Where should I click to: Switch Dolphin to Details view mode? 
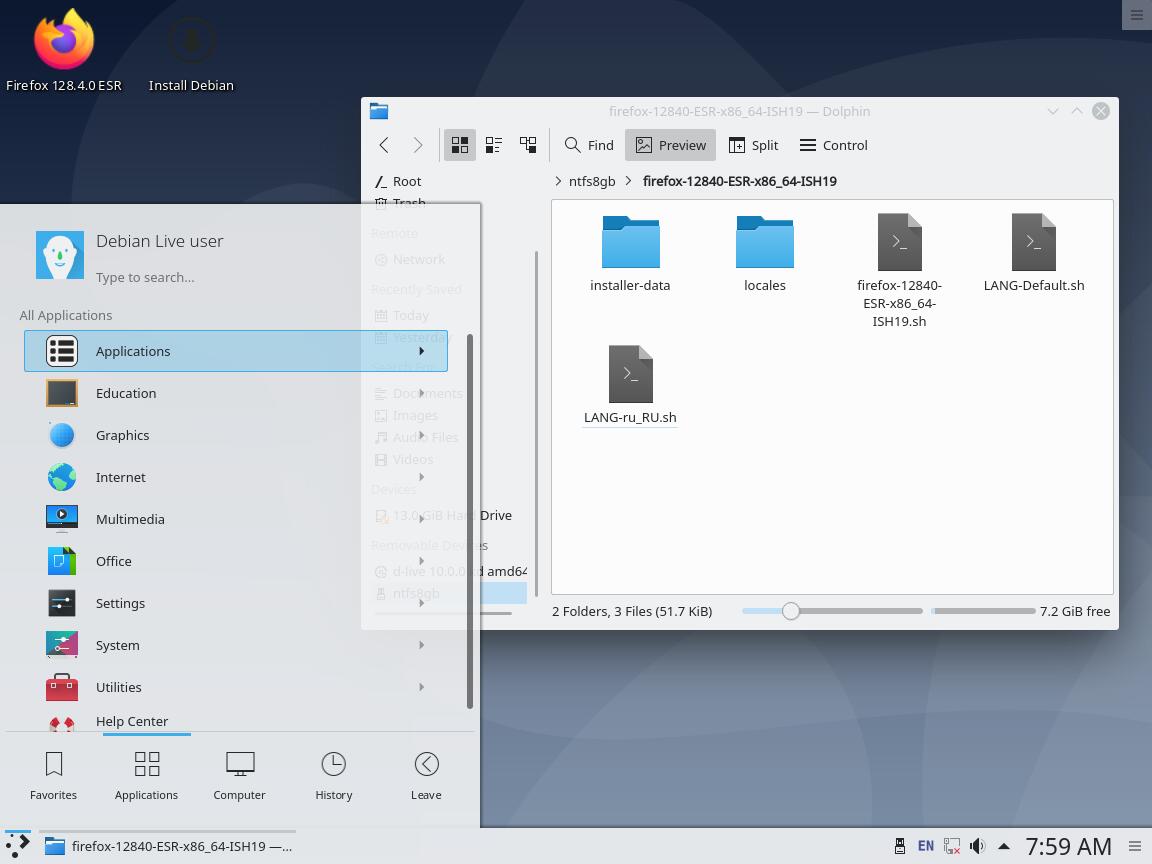click(x=528, y=145)
